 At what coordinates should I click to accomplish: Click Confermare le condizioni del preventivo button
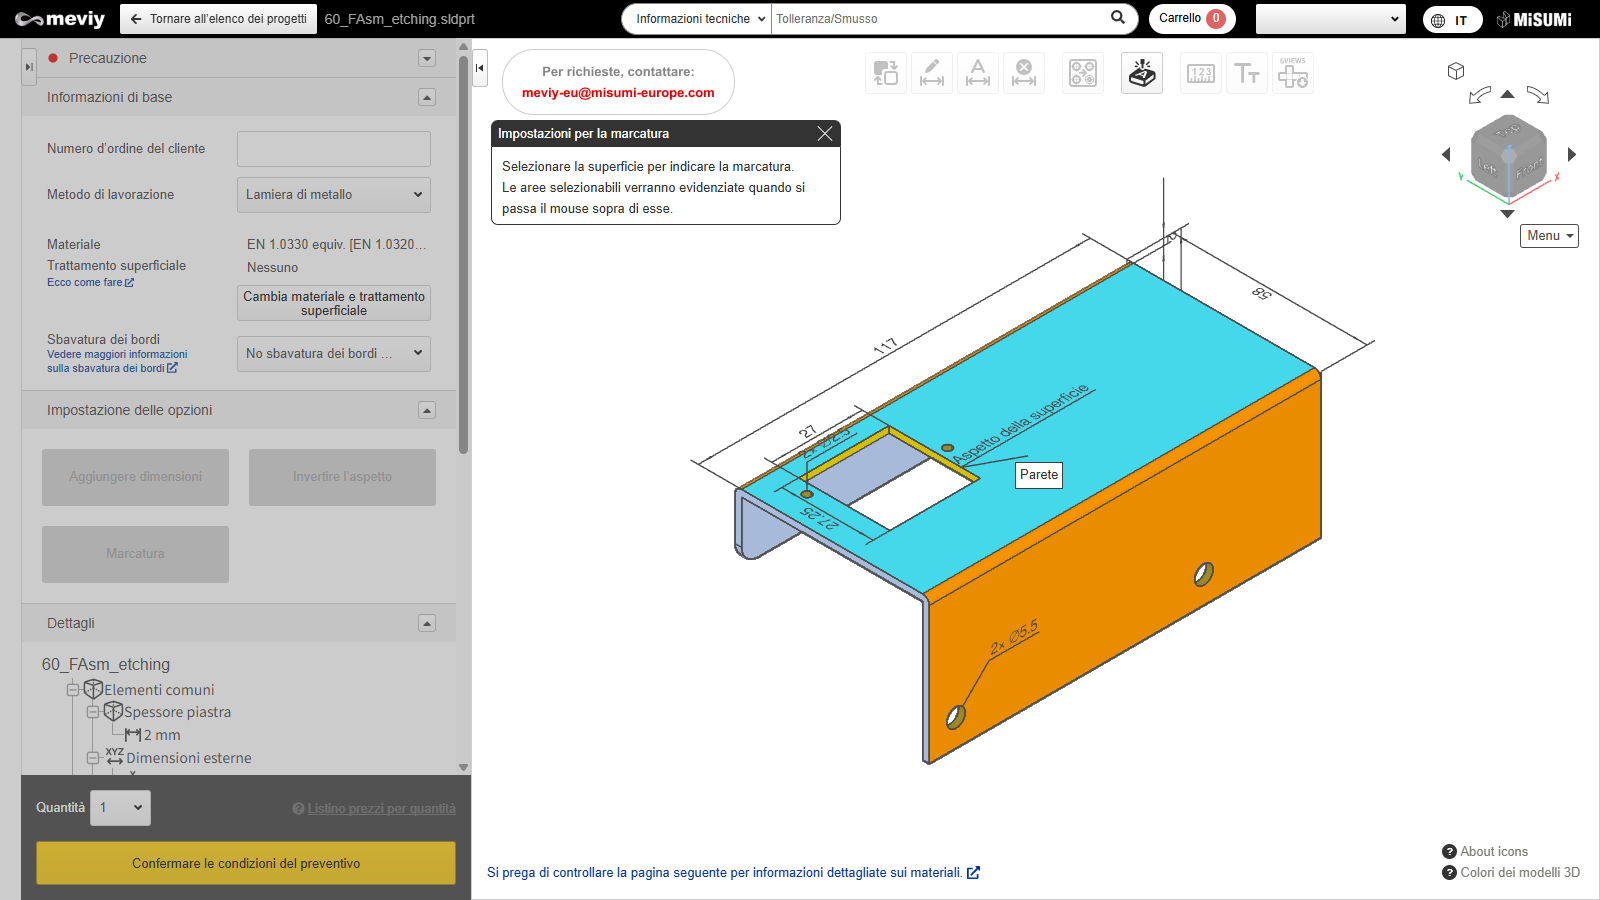click(x=246, y=863)
